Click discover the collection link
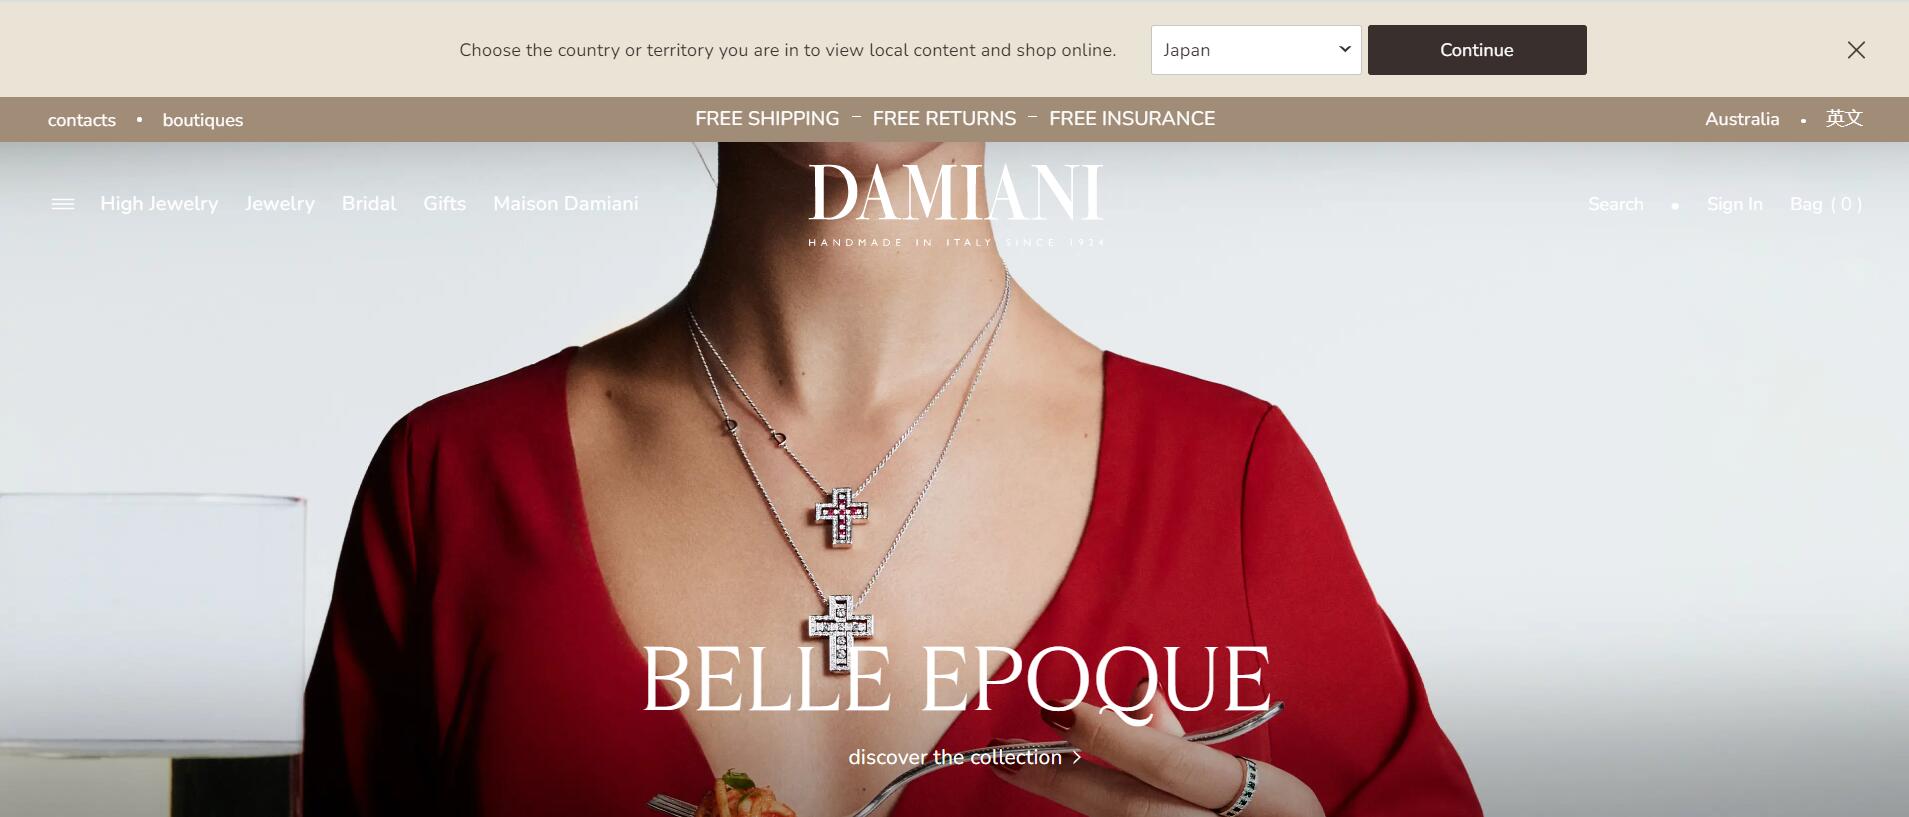The height and width of the screenshot is (817, 1909). click(x=955, y=758)
